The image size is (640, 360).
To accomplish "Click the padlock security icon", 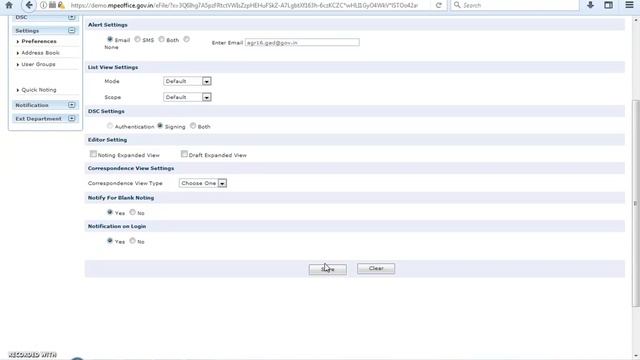I will click(x=61, y=5).
